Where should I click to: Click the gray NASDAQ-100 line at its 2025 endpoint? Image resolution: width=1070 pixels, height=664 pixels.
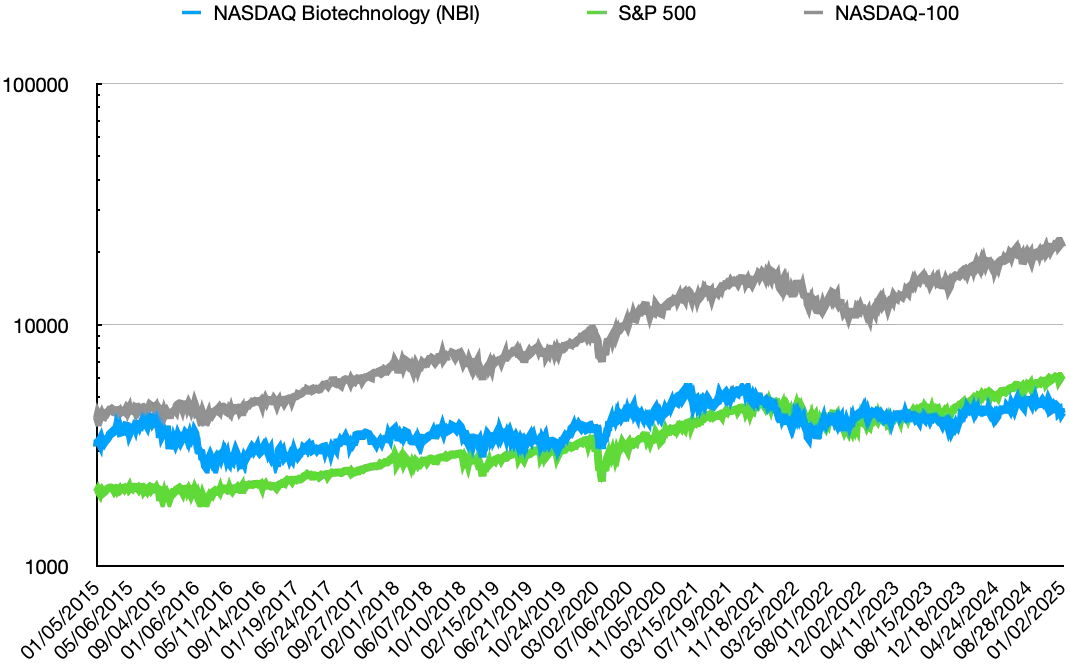(x=1060, y=244)
